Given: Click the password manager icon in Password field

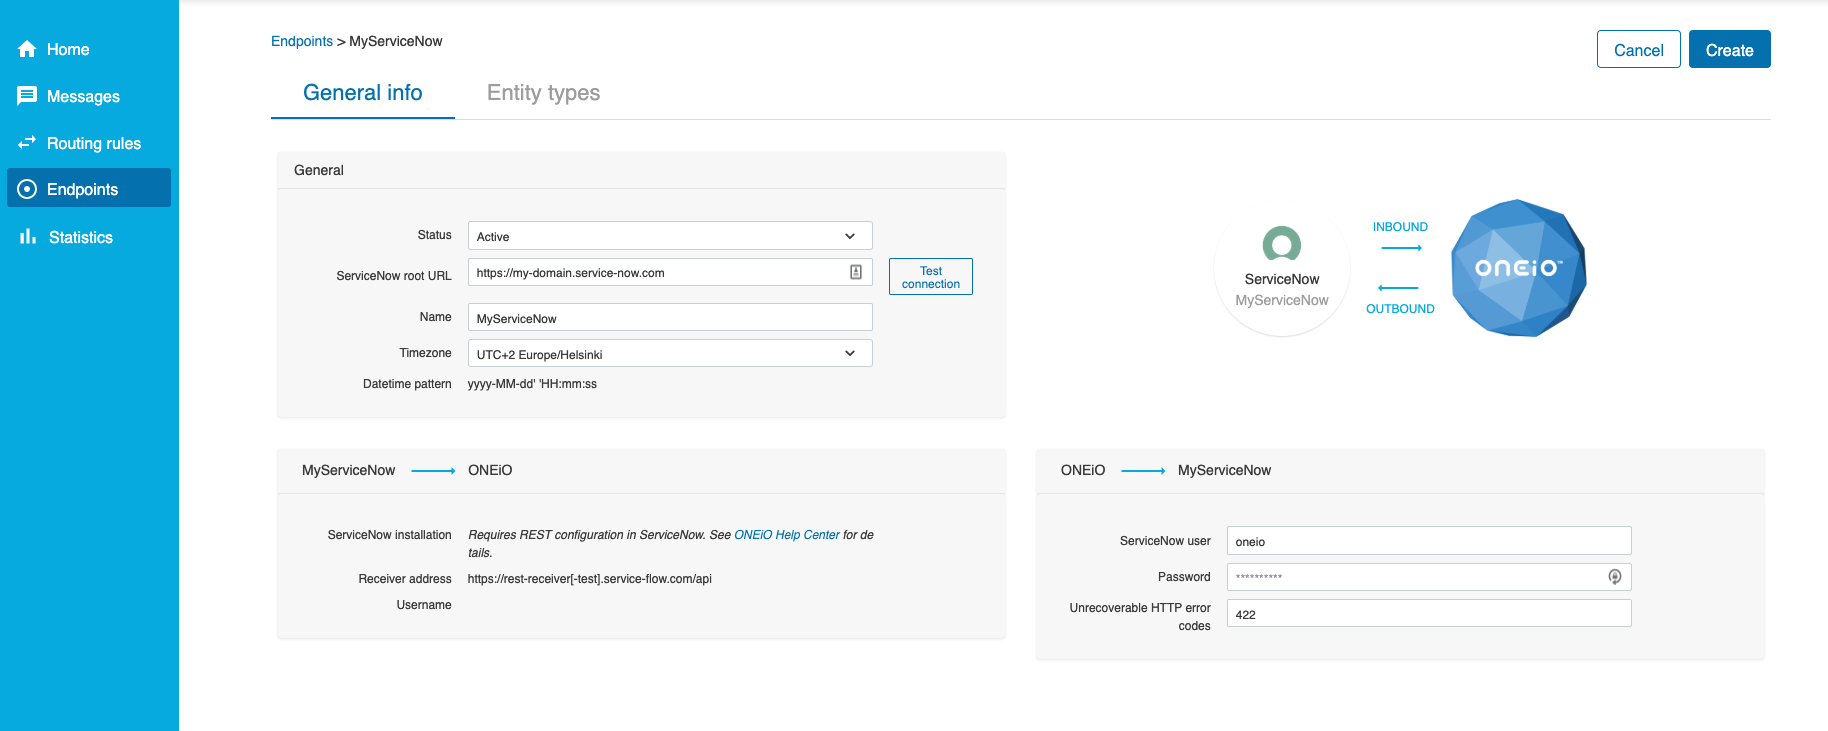Looking at the screenshot, I should click(x=1614, y=577).
